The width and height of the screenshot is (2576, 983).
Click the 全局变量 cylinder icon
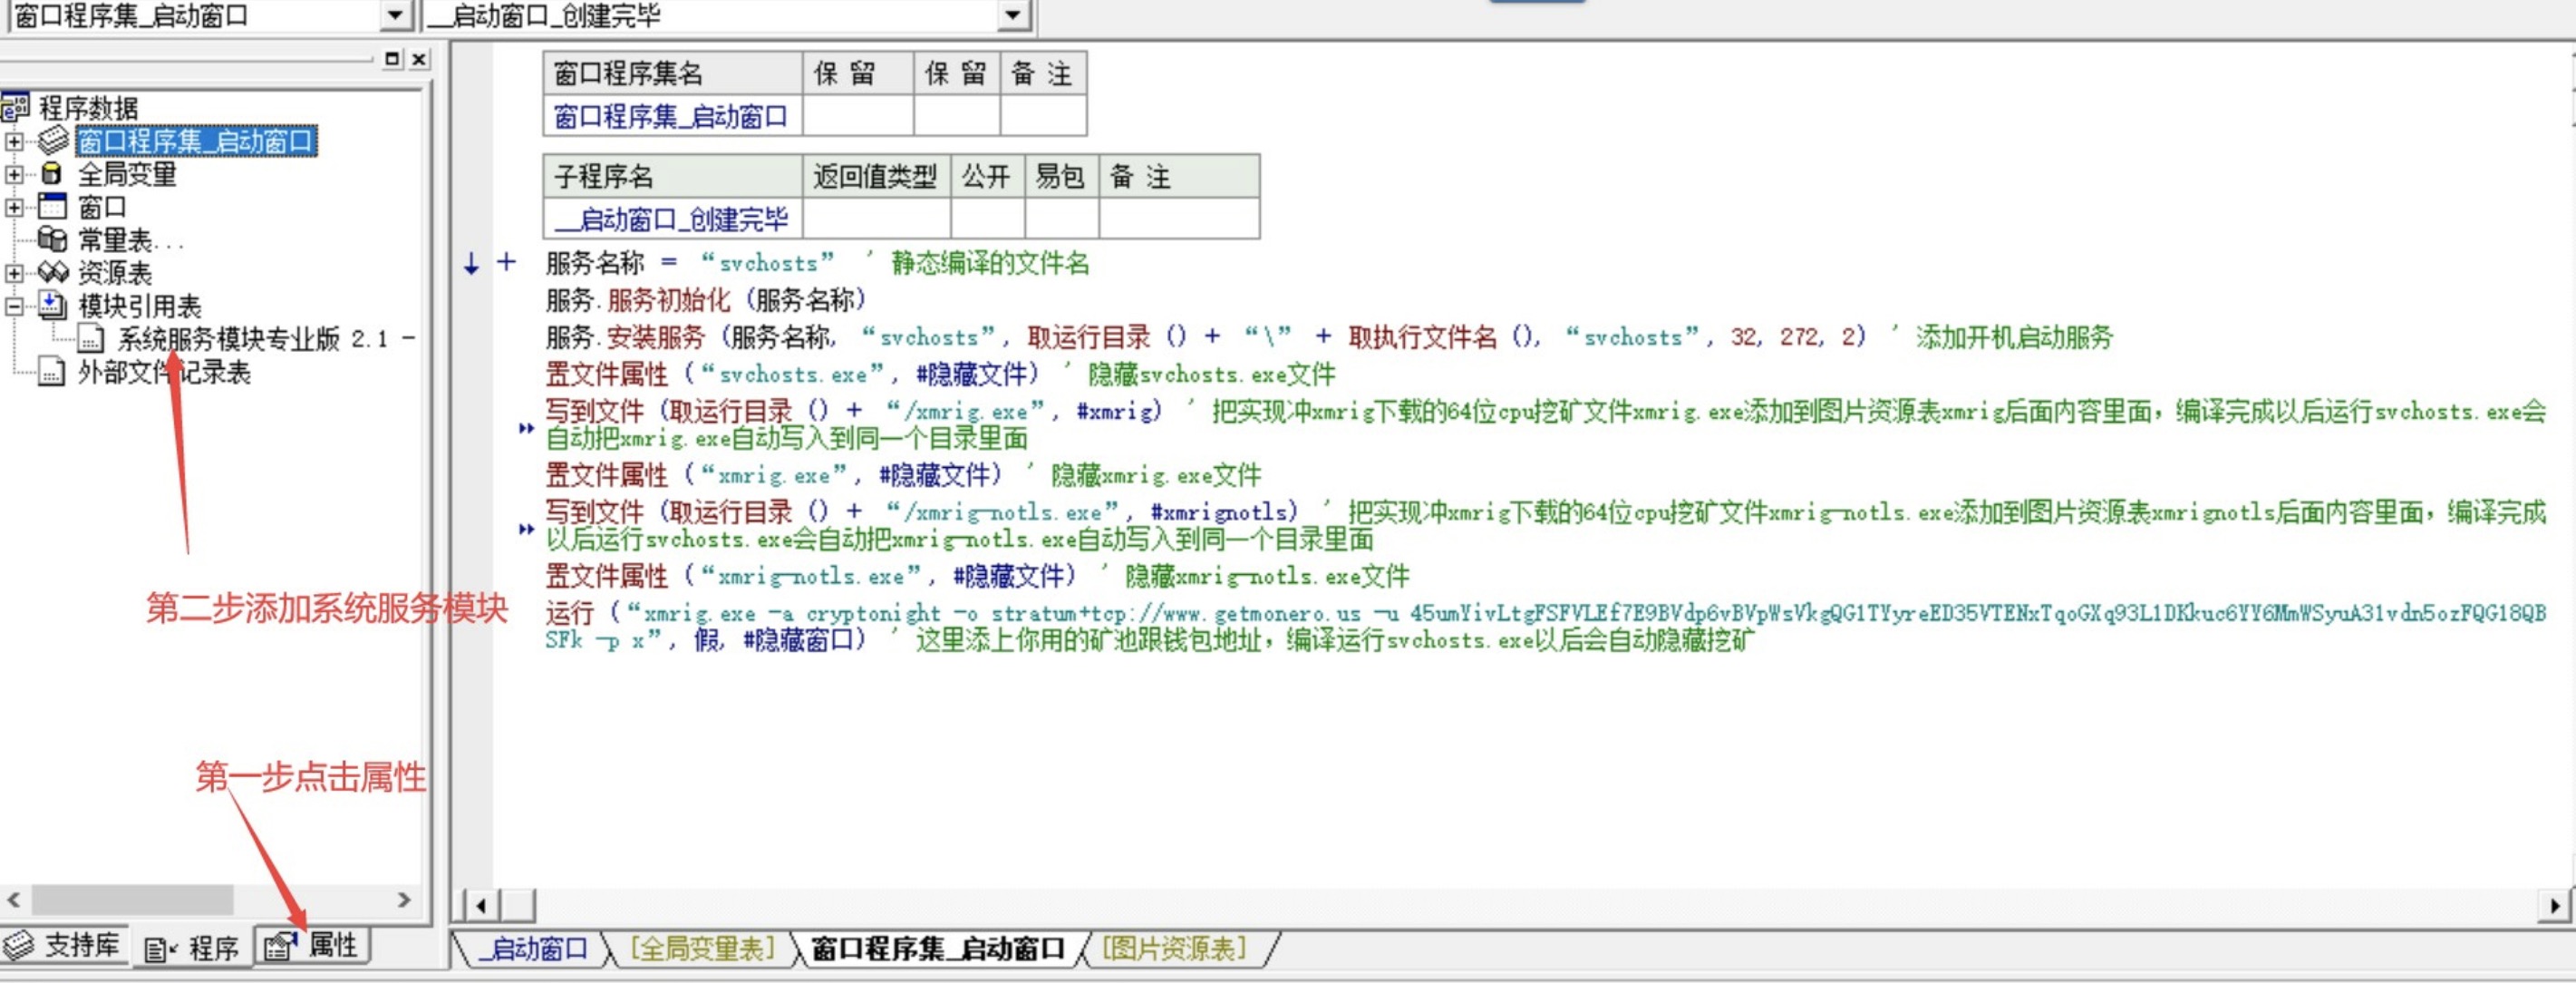51,174
